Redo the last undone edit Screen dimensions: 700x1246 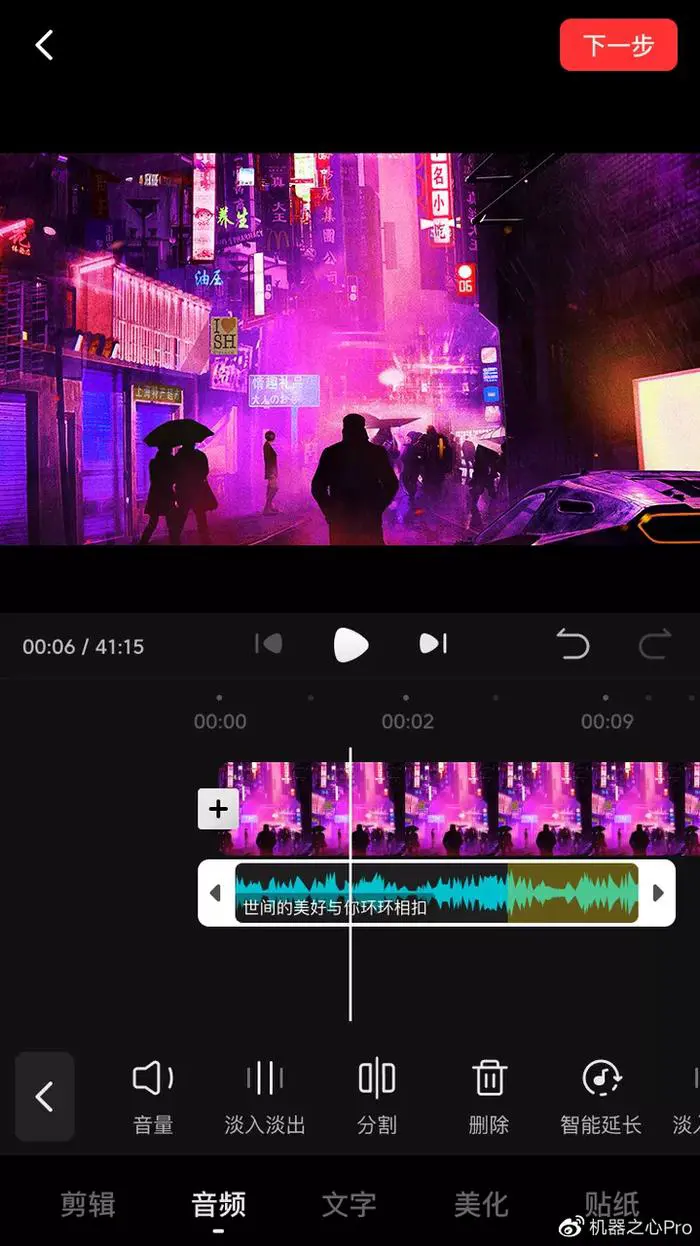click(654, 645)
